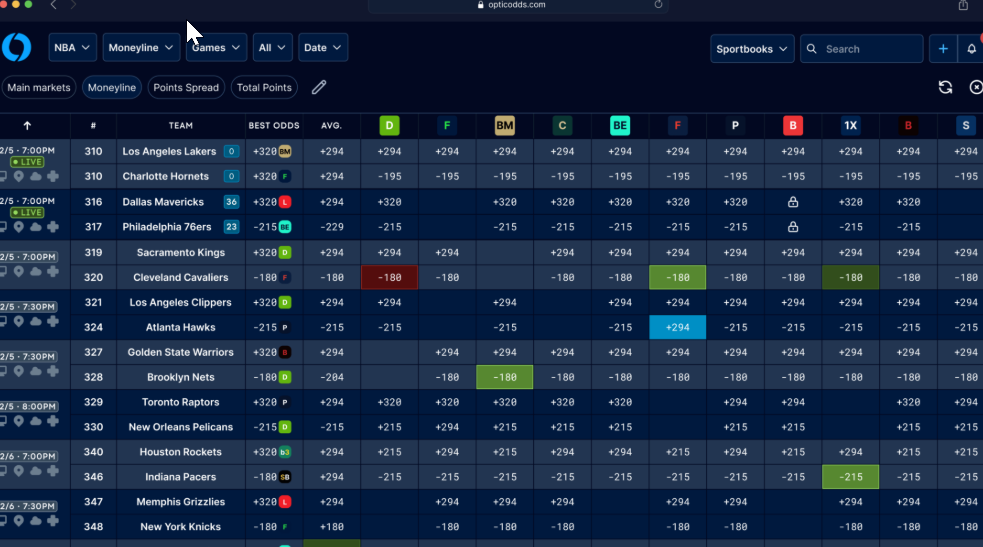Image resolution: width=983 pixels, height=547 pixels.
Task: Open the location pin for Lakers vs Hornets
Action: (19, 177)
